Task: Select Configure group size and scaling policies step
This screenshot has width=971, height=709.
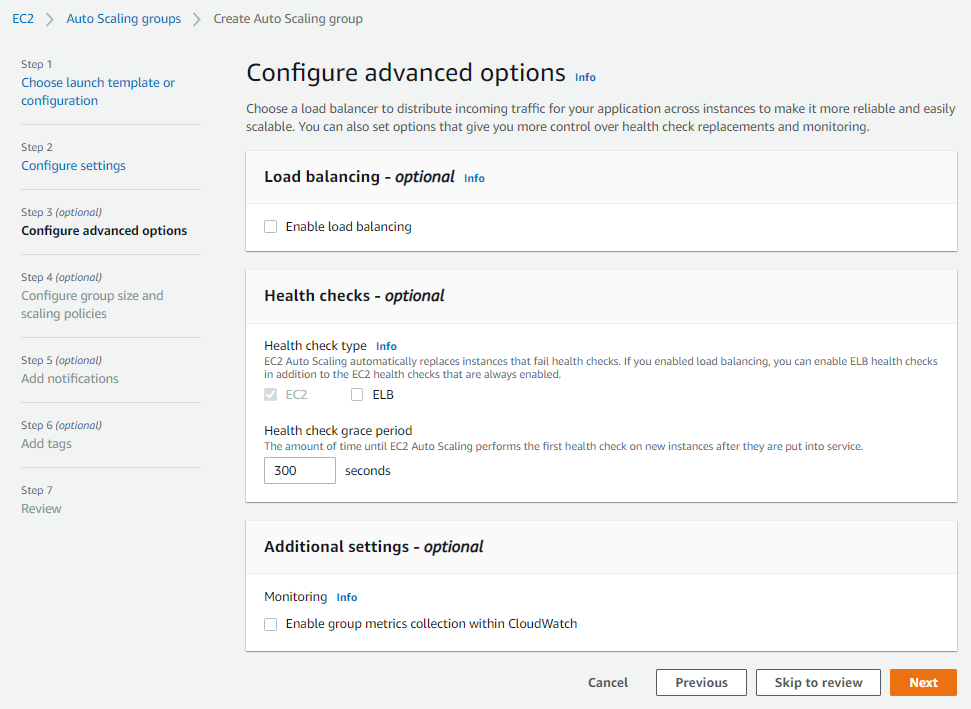Action: [x=92, y=305]
